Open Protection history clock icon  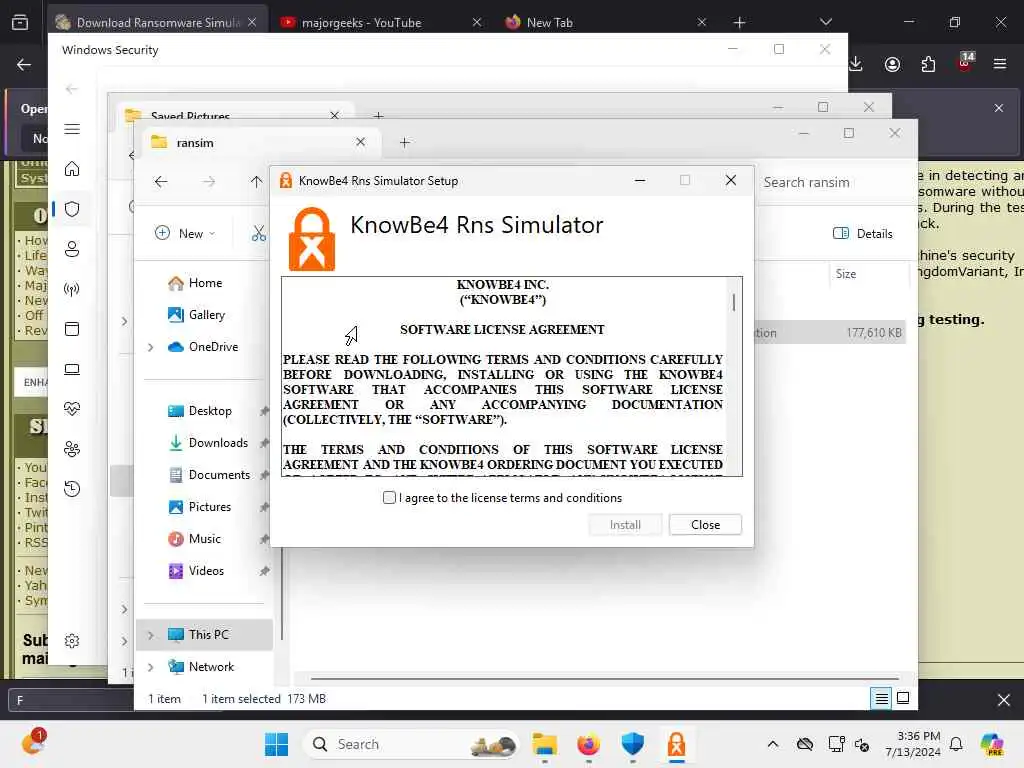pos(72,488)
